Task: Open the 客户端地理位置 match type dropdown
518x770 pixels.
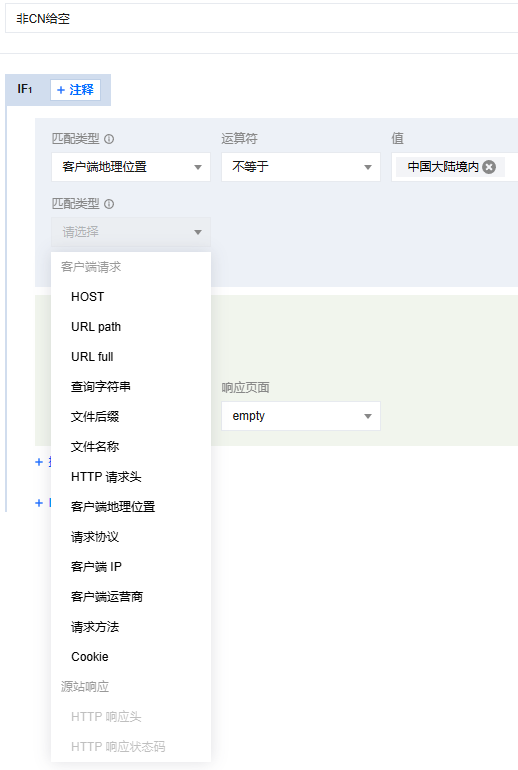Action: point(131,167)
